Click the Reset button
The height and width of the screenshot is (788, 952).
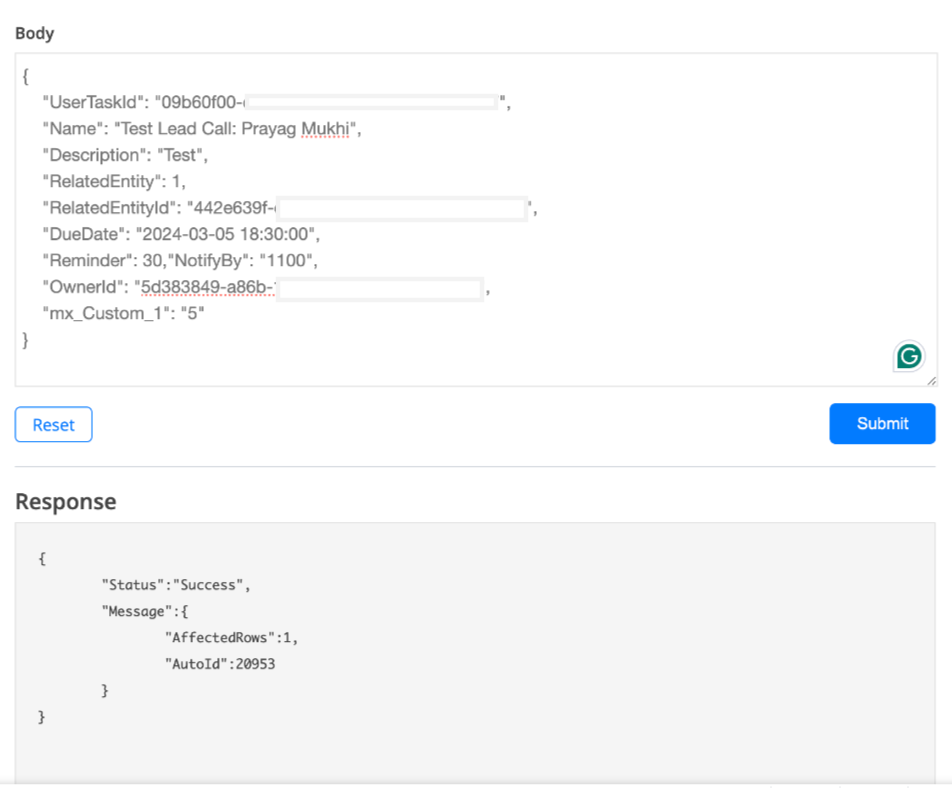[x=53, y=425]
